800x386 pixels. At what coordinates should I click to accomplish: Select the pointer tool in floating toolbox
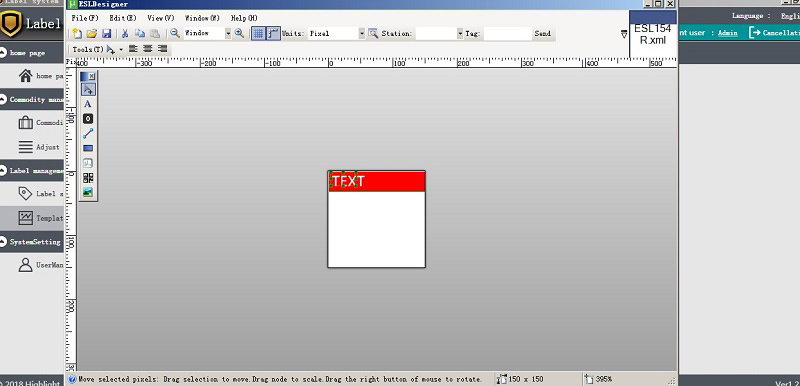pyautogui.click(x=88, y=90)
